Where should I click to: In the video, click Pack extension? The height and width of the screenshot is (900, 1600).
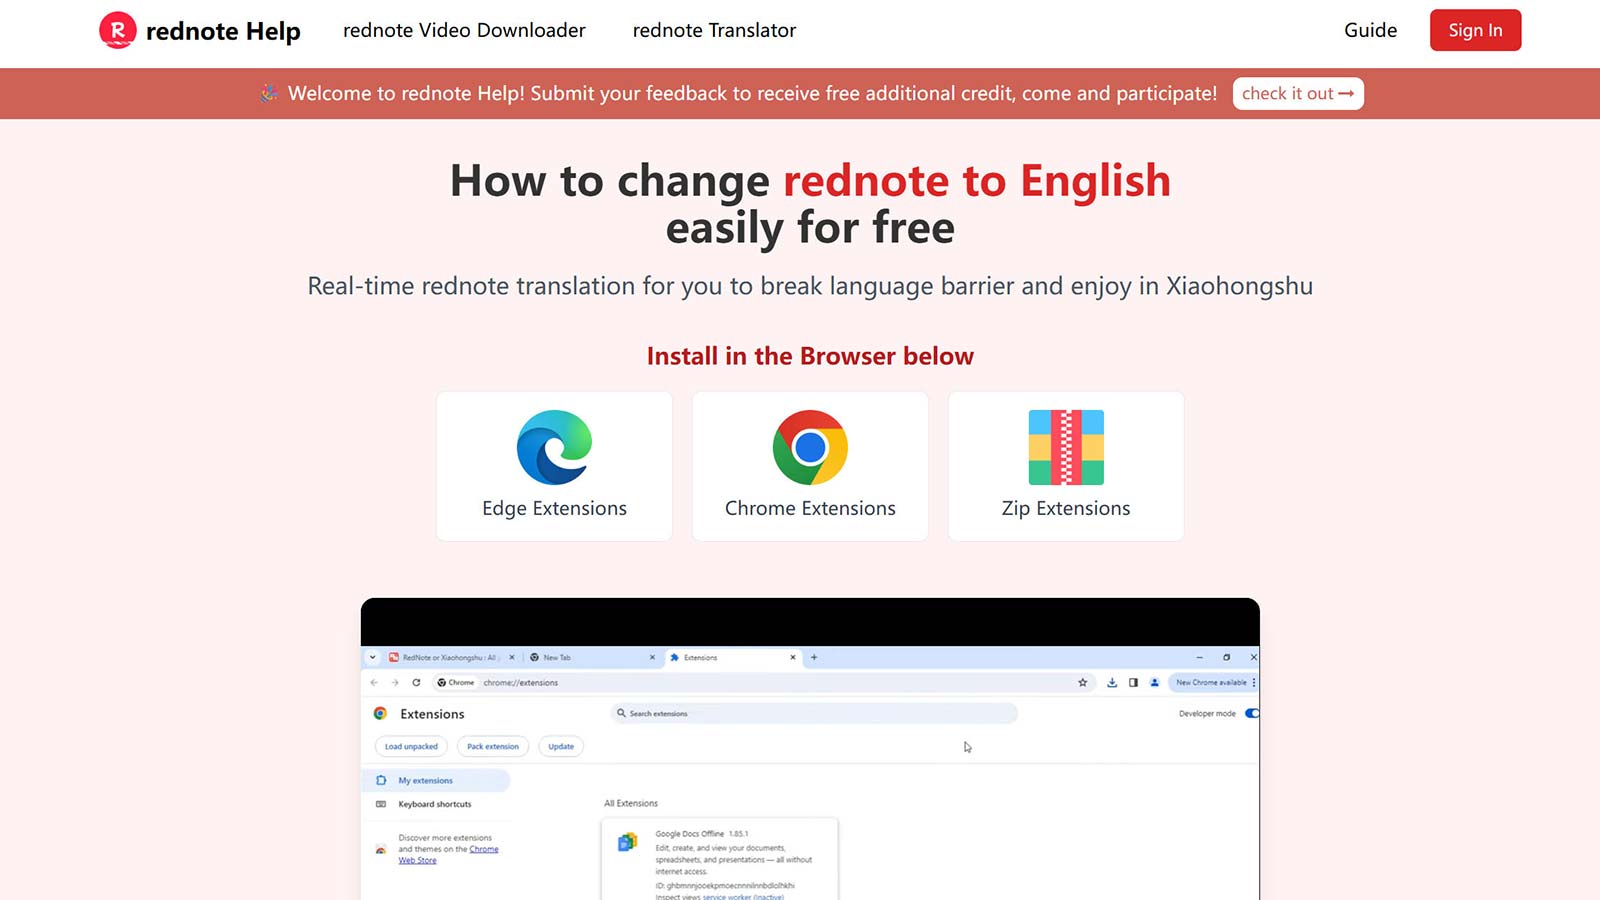[x=493, y=746]
